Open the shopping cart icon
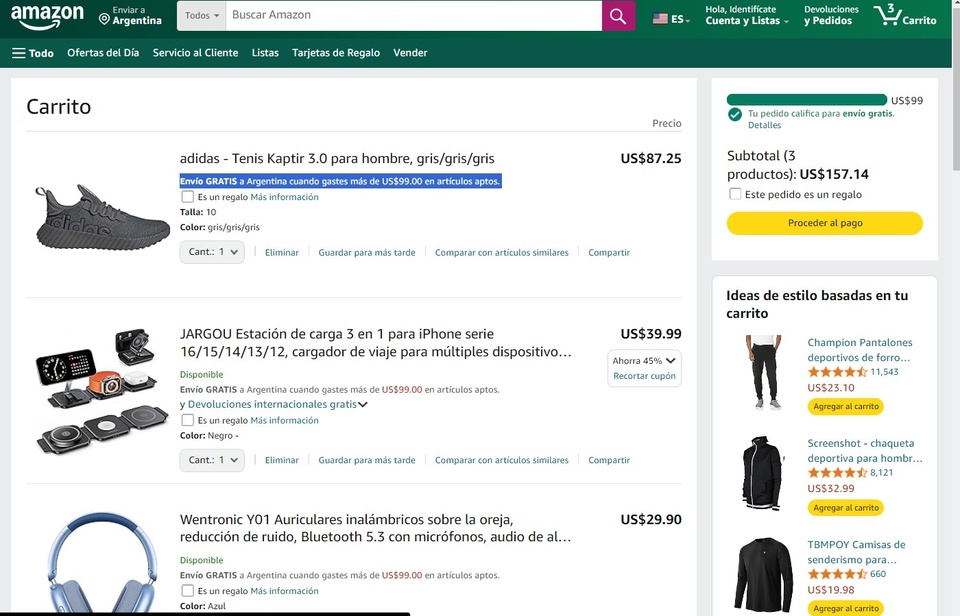960x616 pixels. pos(905,15)
